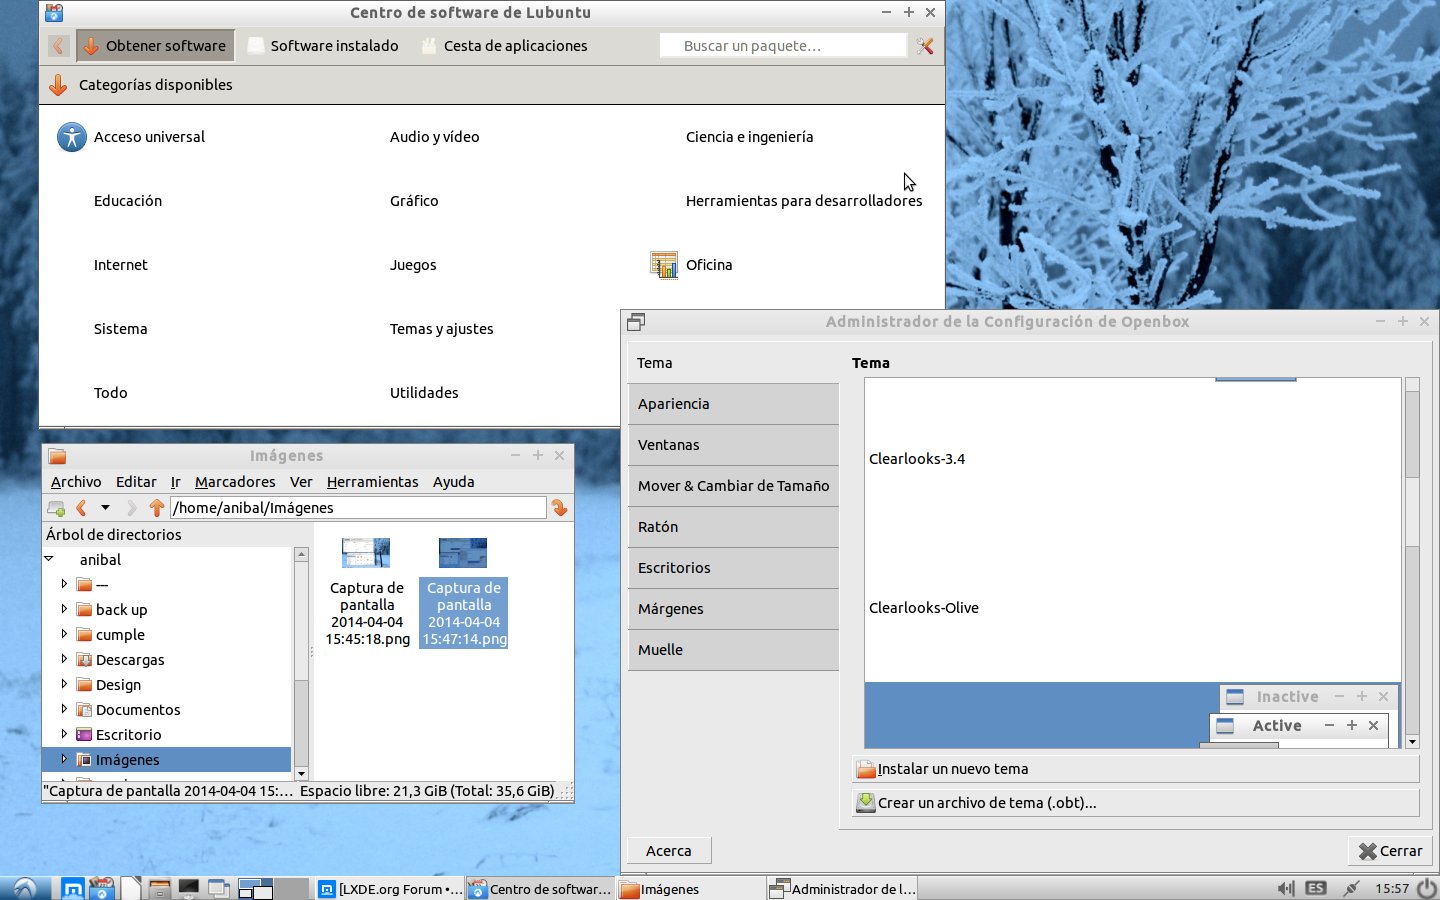This screenshot has width=1440, height=900.
Task: Expand the Imágenes folder in tree
Action: pyautogui.click(x=64, y=758)
